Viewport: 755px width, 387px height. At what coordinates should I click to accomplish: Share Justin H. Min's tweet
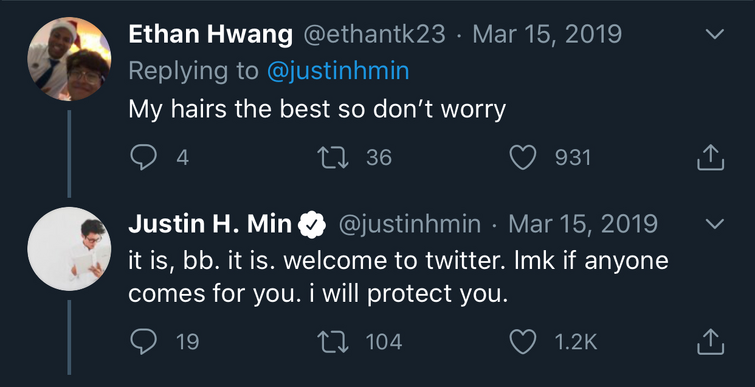(711, 341)
